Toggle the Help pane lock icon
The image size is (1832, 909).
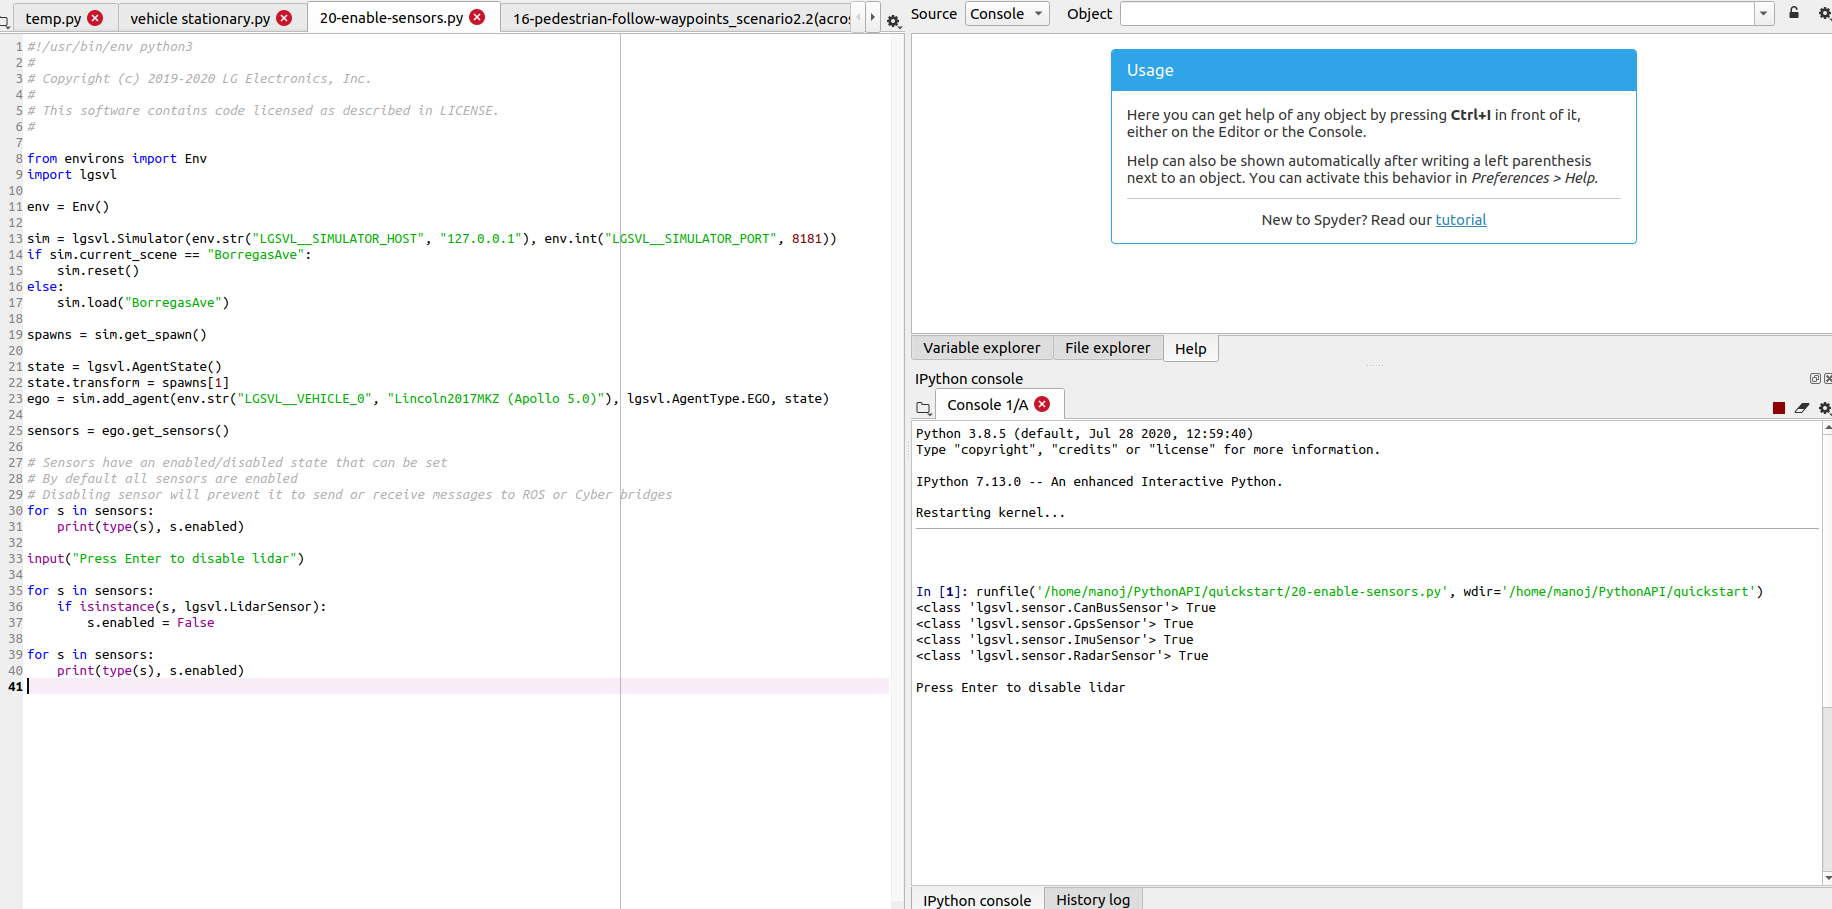coord(1794,13)
